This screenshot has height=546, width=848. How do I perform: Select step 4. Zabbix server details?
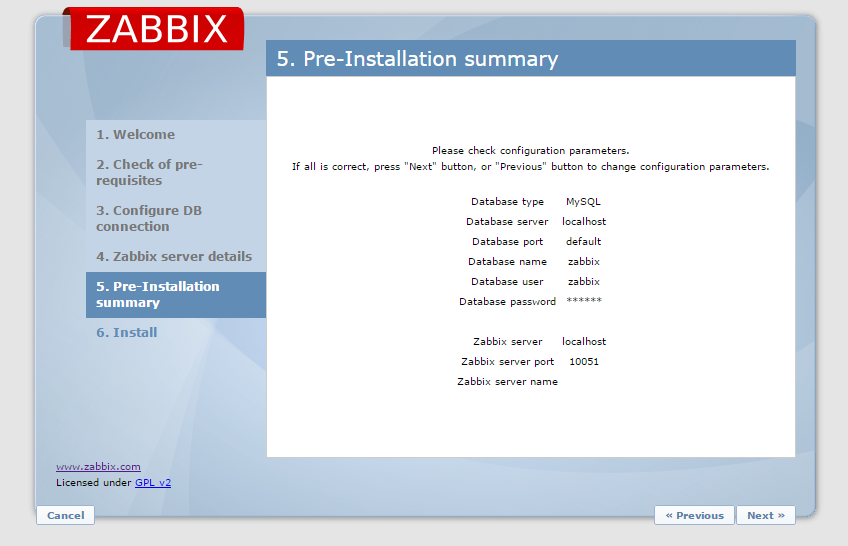point(174,256)
